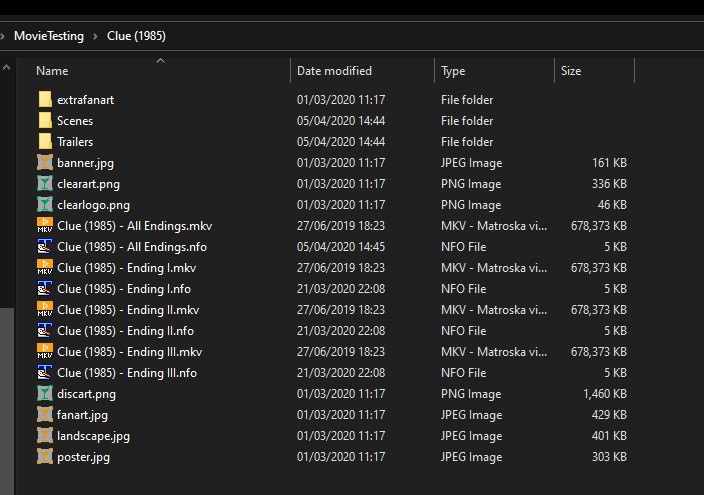Select the Ending I.nfo file icon

45,289
